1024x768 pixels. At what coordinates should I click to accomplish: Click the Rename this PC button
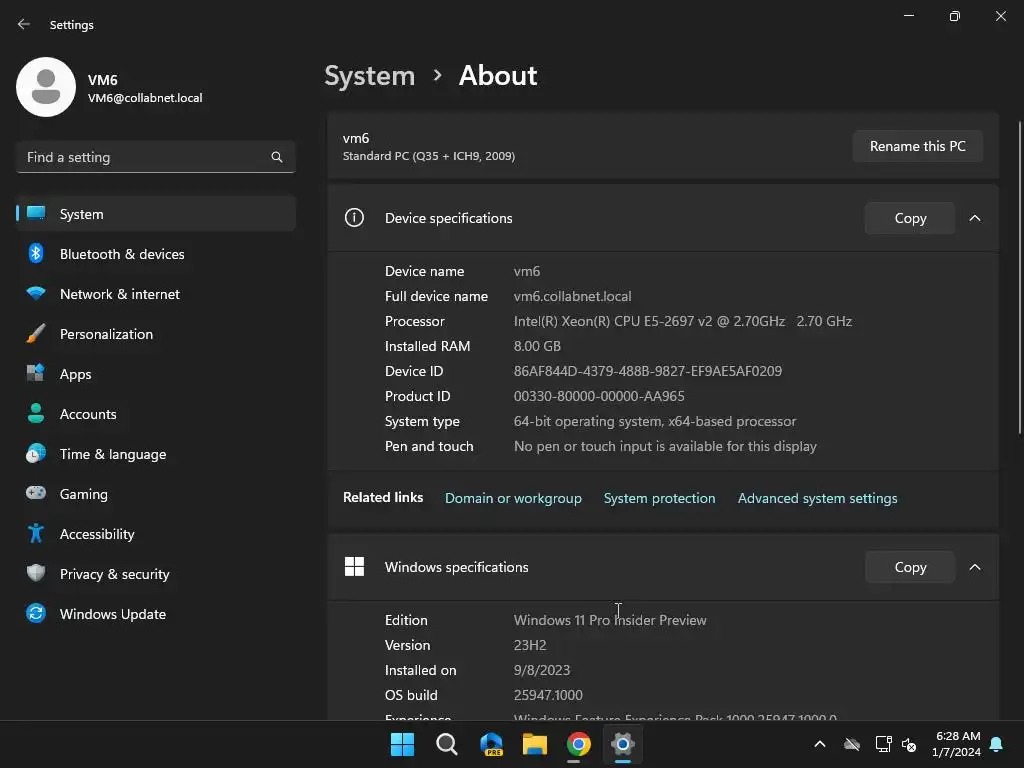pyautogui.click(x=918, y=146)
